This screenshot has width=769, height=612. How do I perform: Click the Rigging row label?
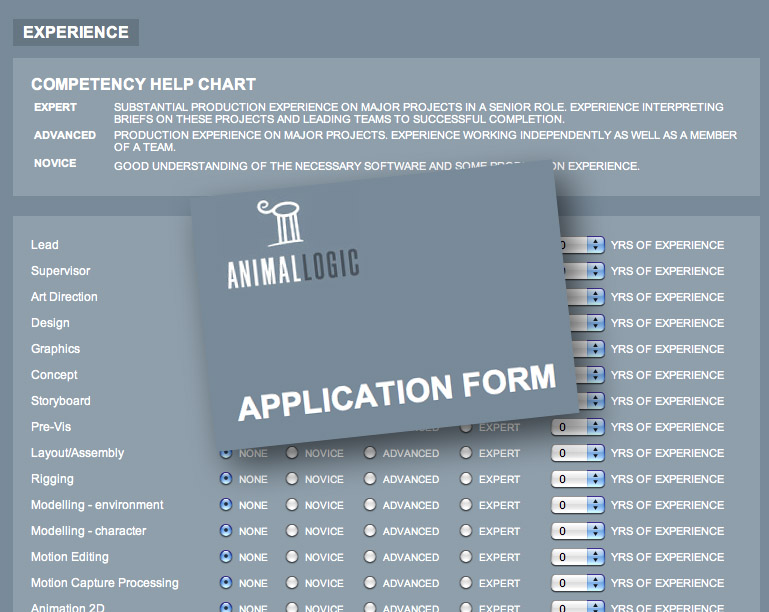(52, 479)
